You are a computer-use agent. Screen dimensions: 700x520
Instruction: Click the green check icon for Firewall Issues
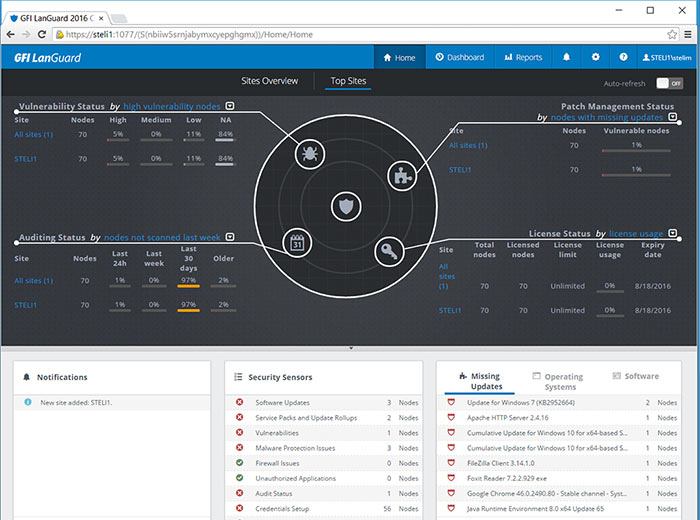click(240, 463)
